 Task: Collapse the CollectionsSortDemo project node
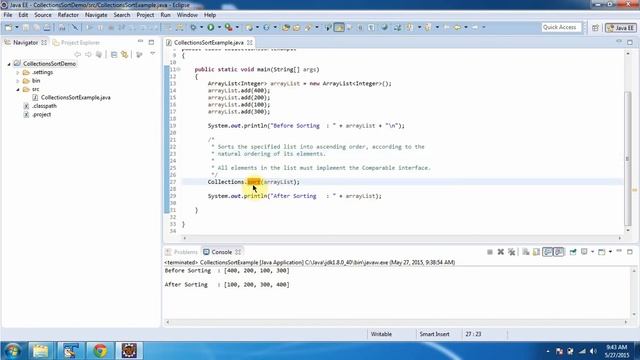pyautogui.click(x=9, y=64)
